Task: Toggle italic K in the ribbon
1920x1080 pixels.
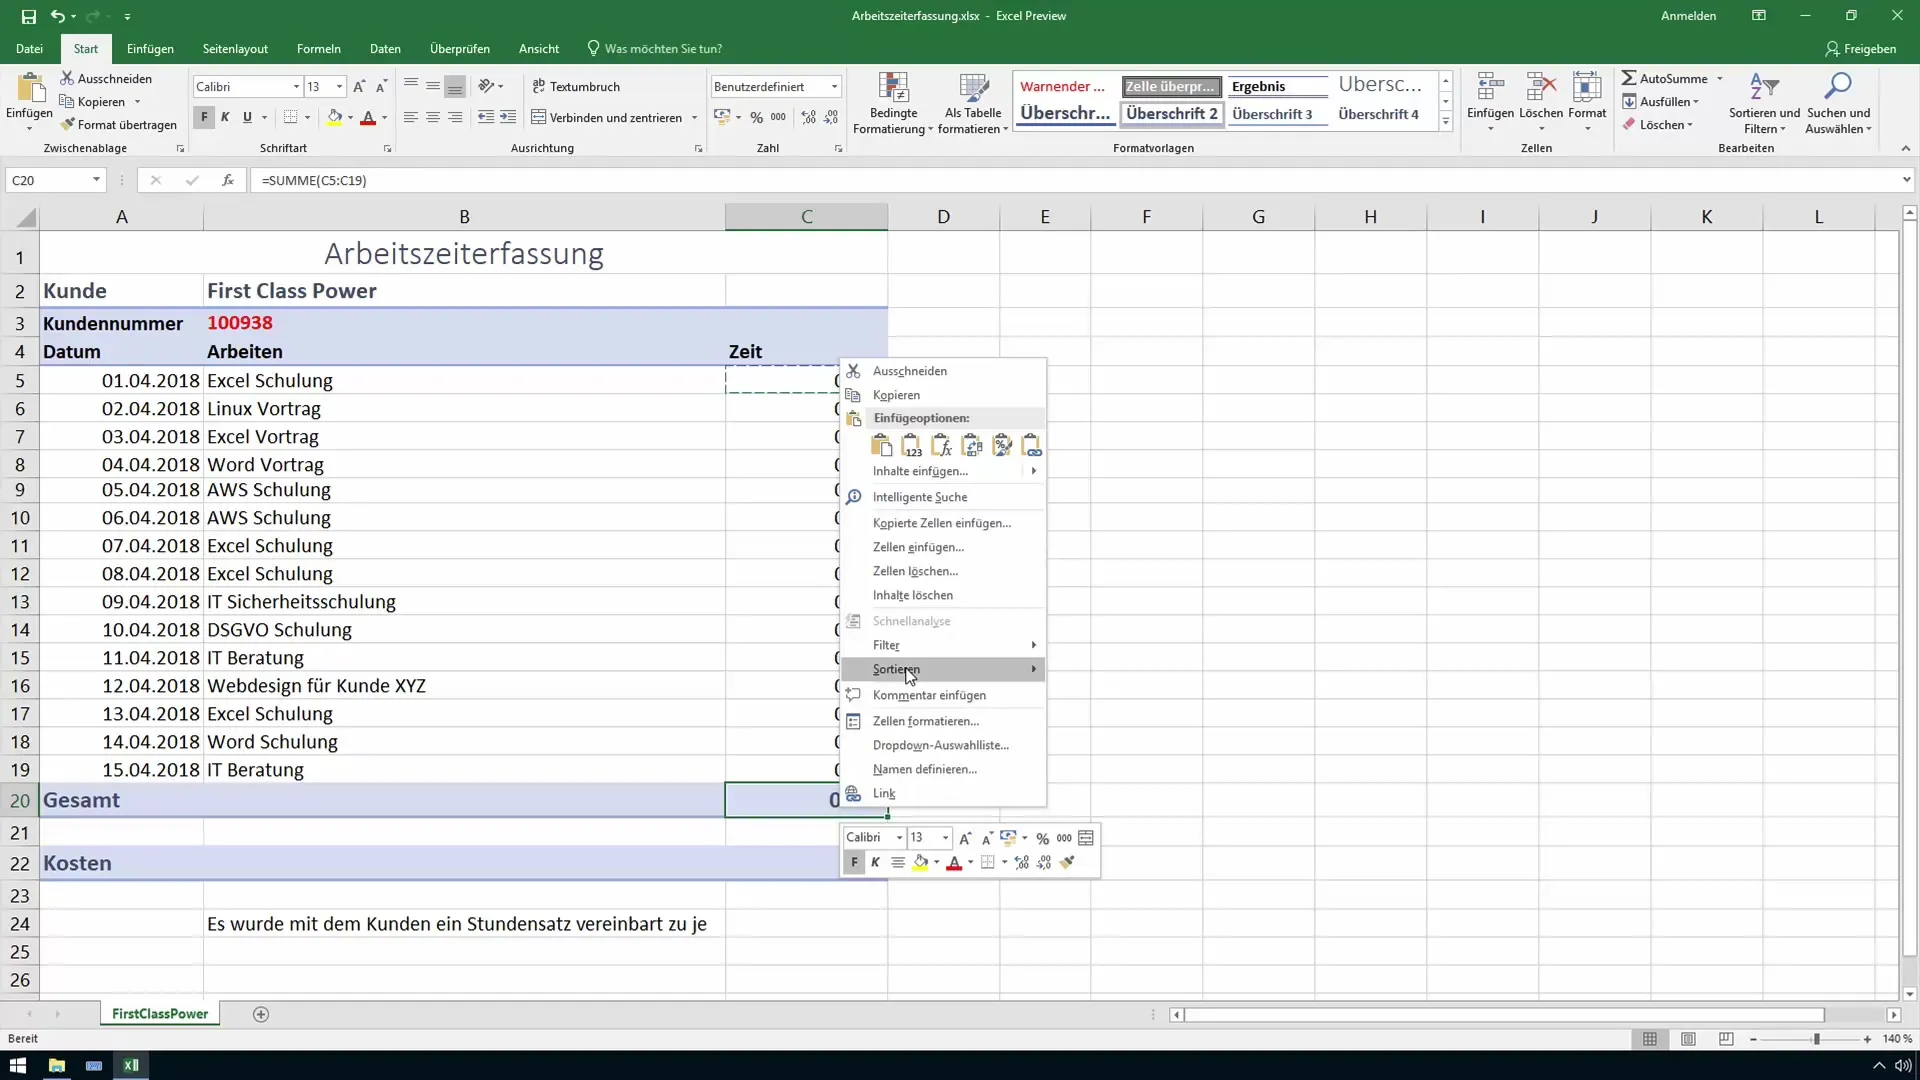Action: (225, 117)
